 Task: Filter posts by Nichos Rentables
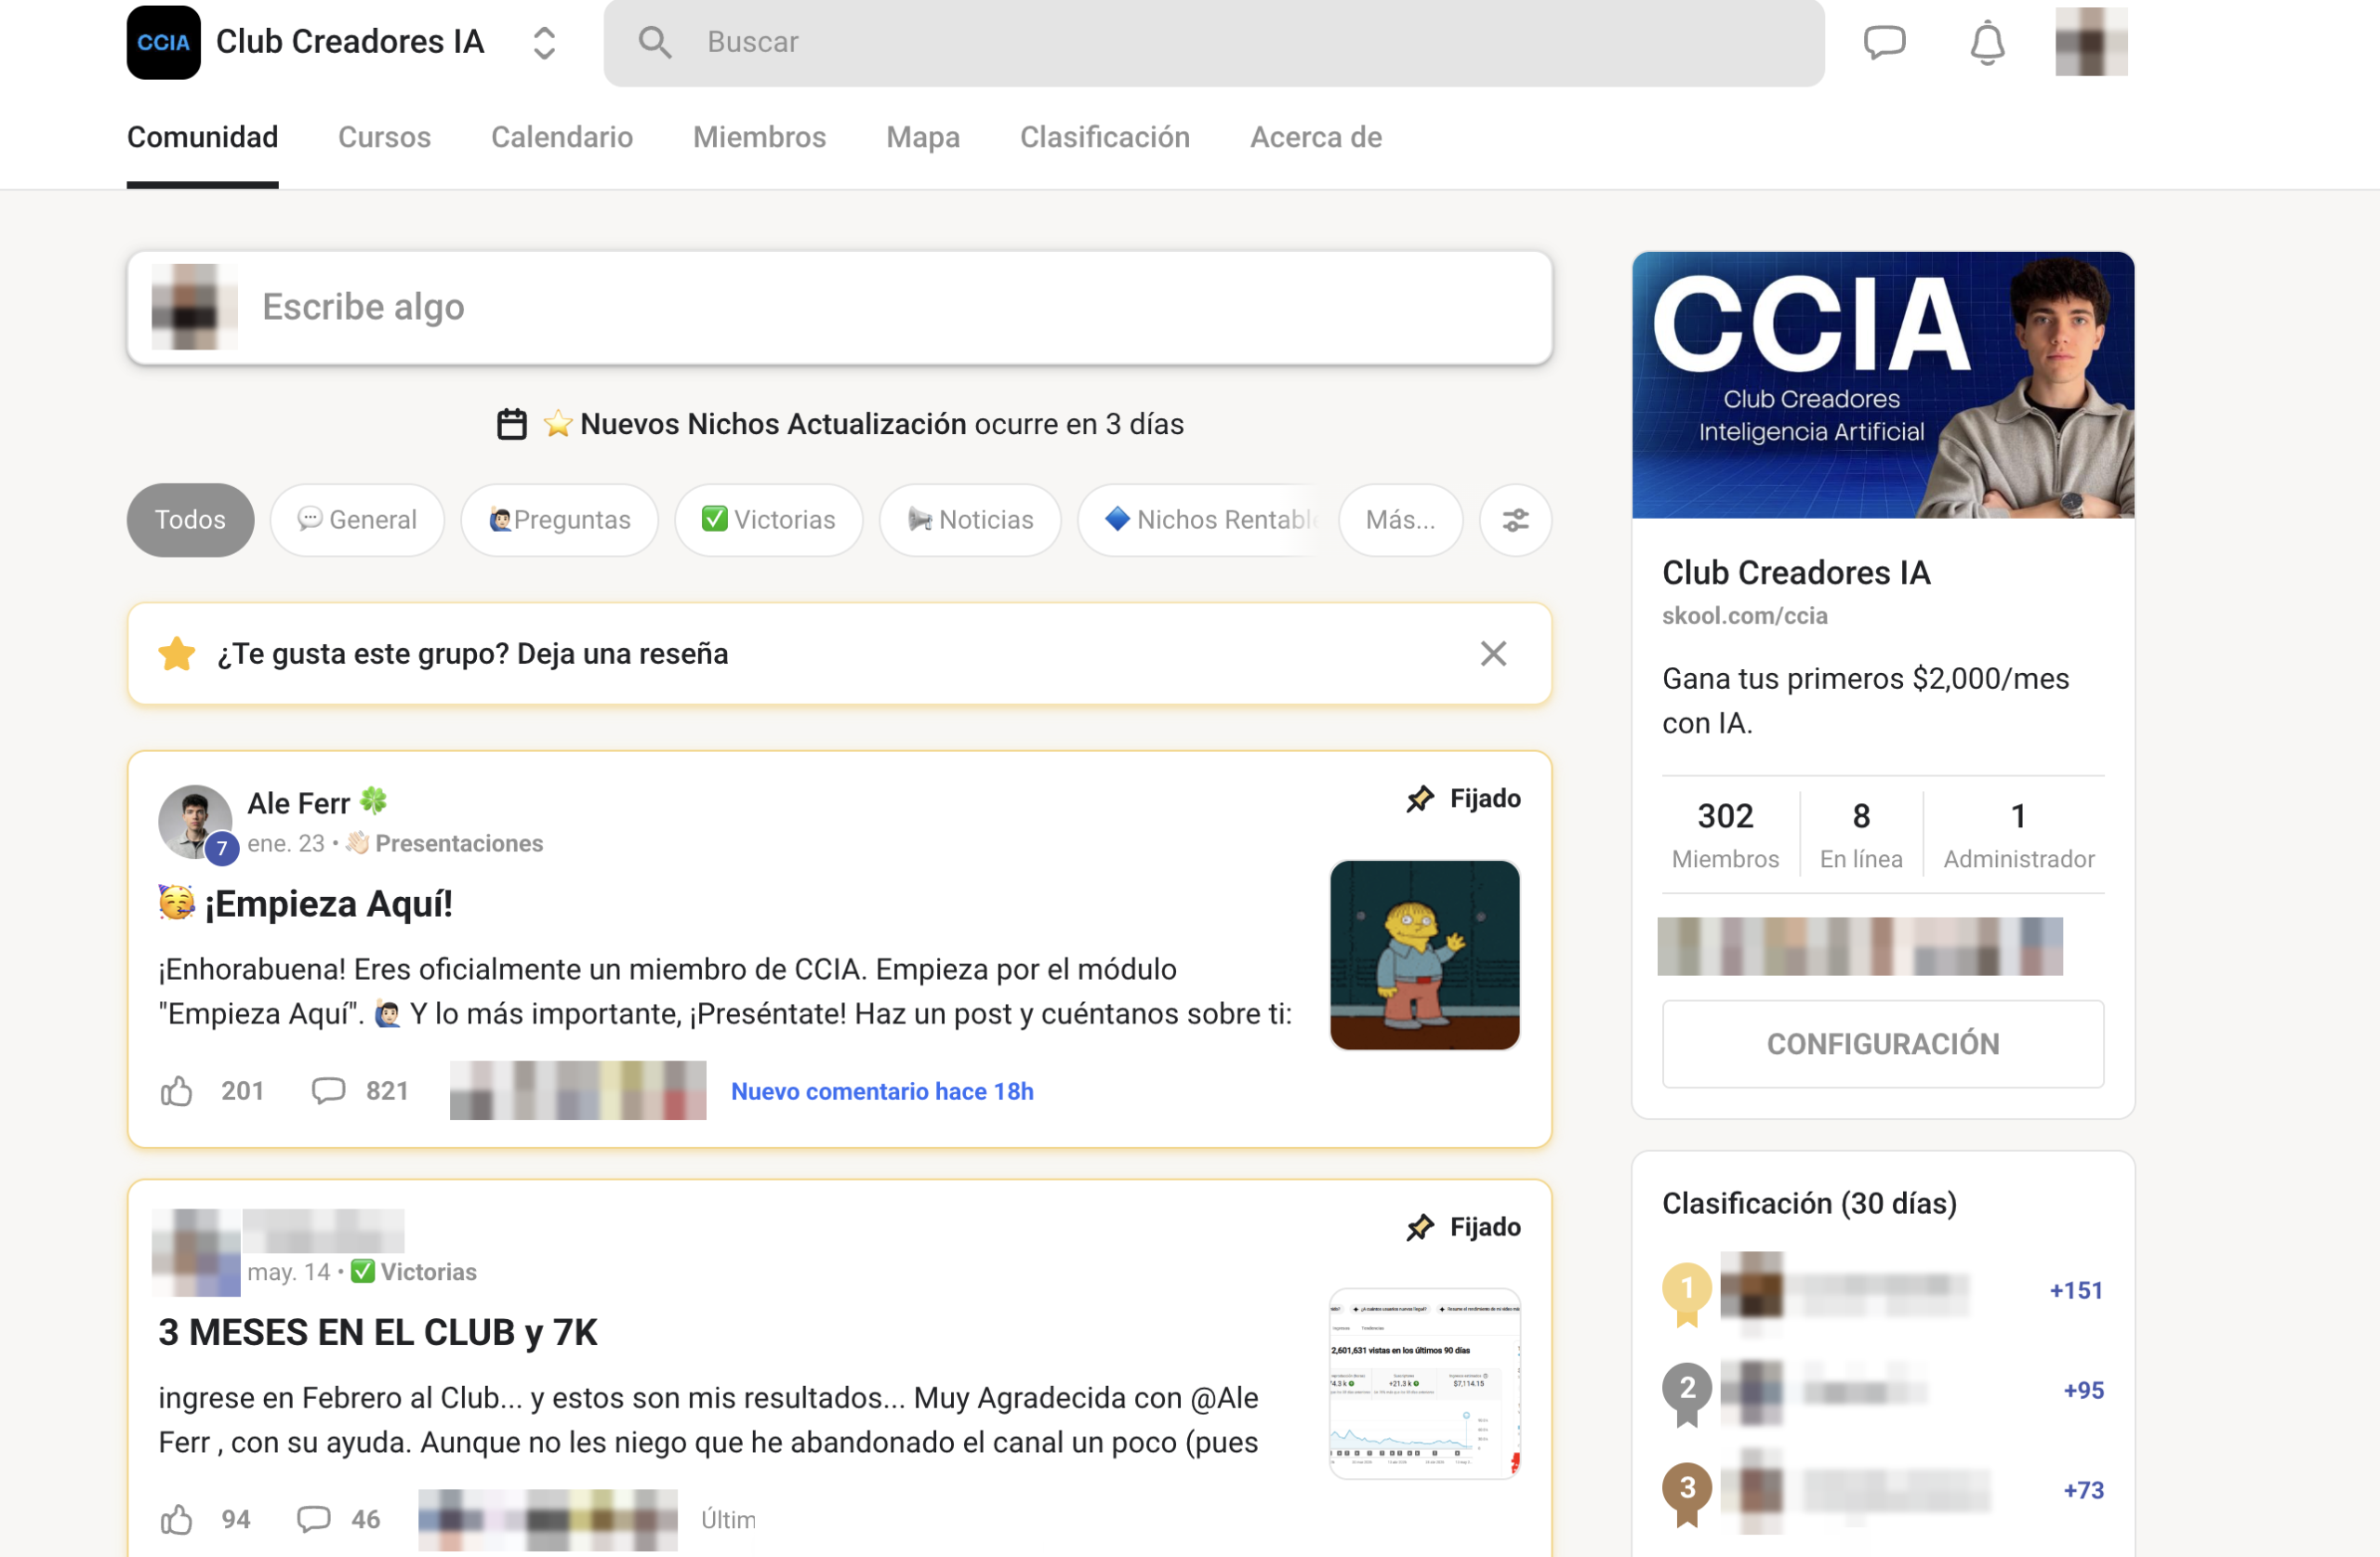[1200, 520]
